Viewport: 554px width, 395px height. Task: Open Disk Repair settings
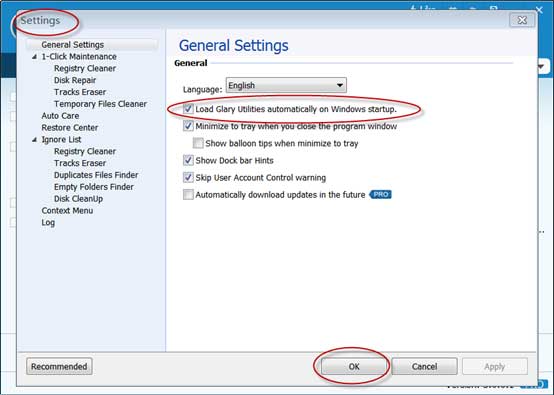pyautogui.click(x=75, y=80)
